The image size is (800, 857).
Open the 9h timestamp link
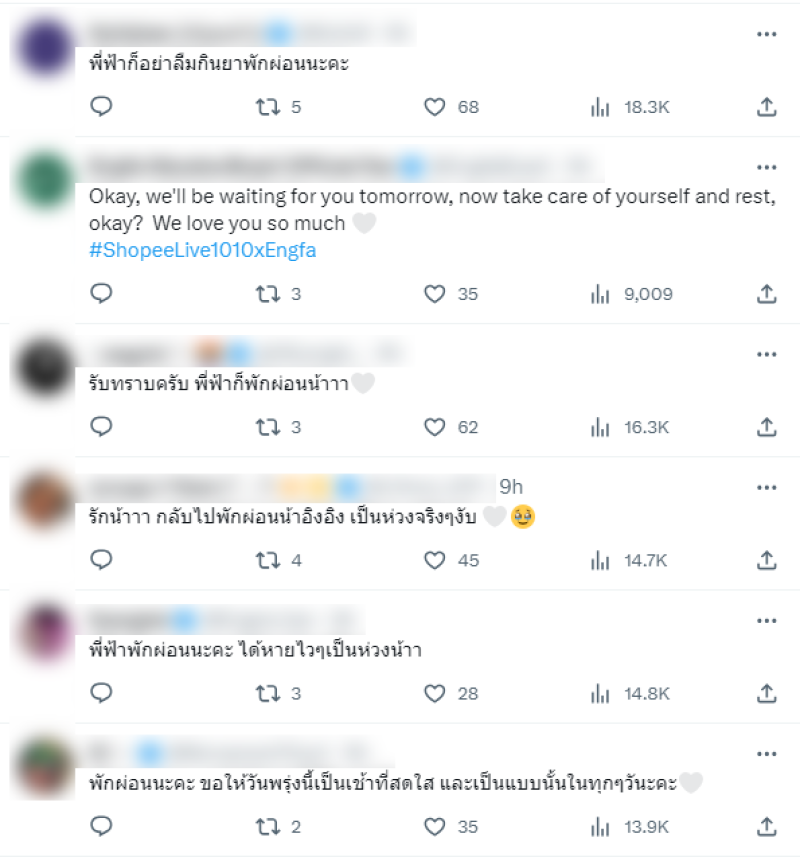511,486
